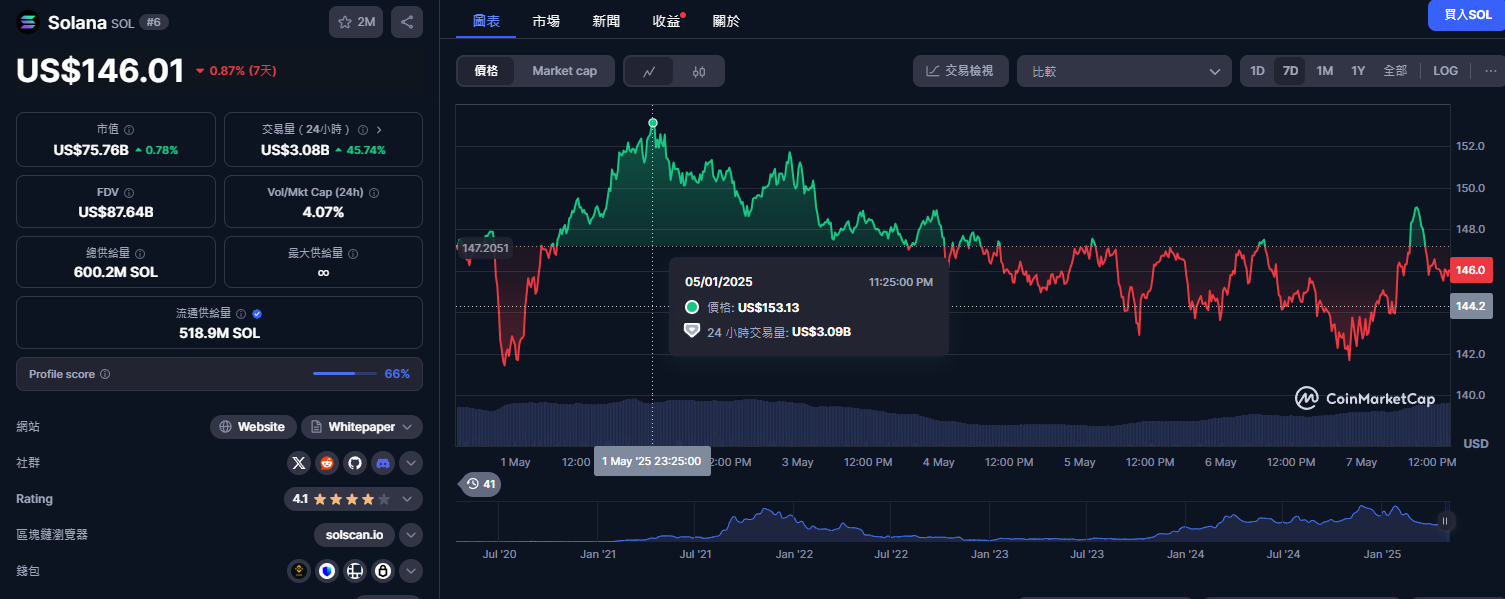Select the Market cap toggle
This screenshot has height=599, width=1505.
(x=564, y=71)
